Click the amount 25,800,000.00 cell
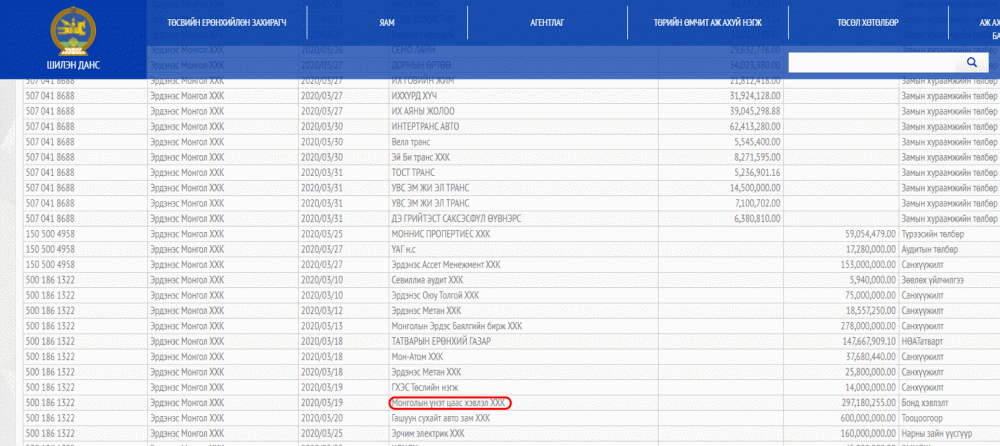1000x446 pixels. tap(842, 372)
